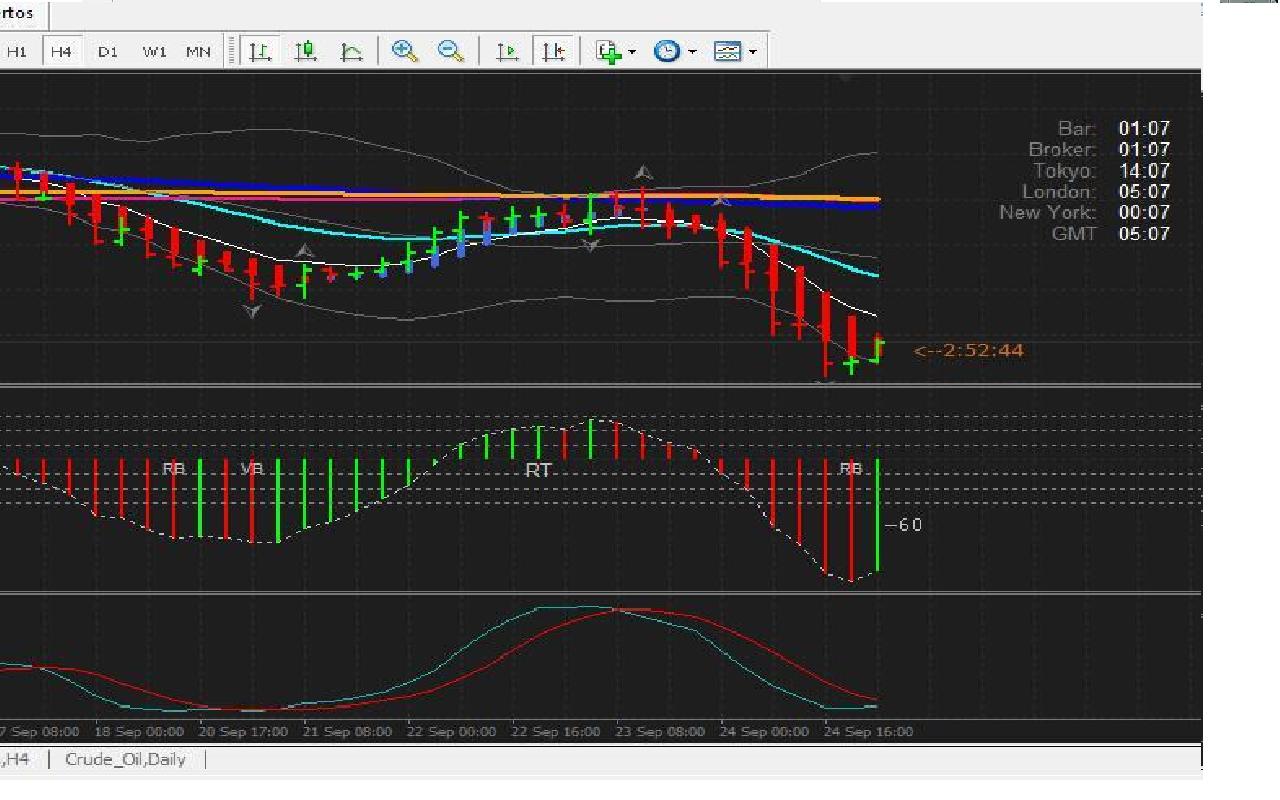Image resolution: width=1280 pixels, height=800 pixels.
Task: Select the candlestick chart icon
Action: point(306,52)
